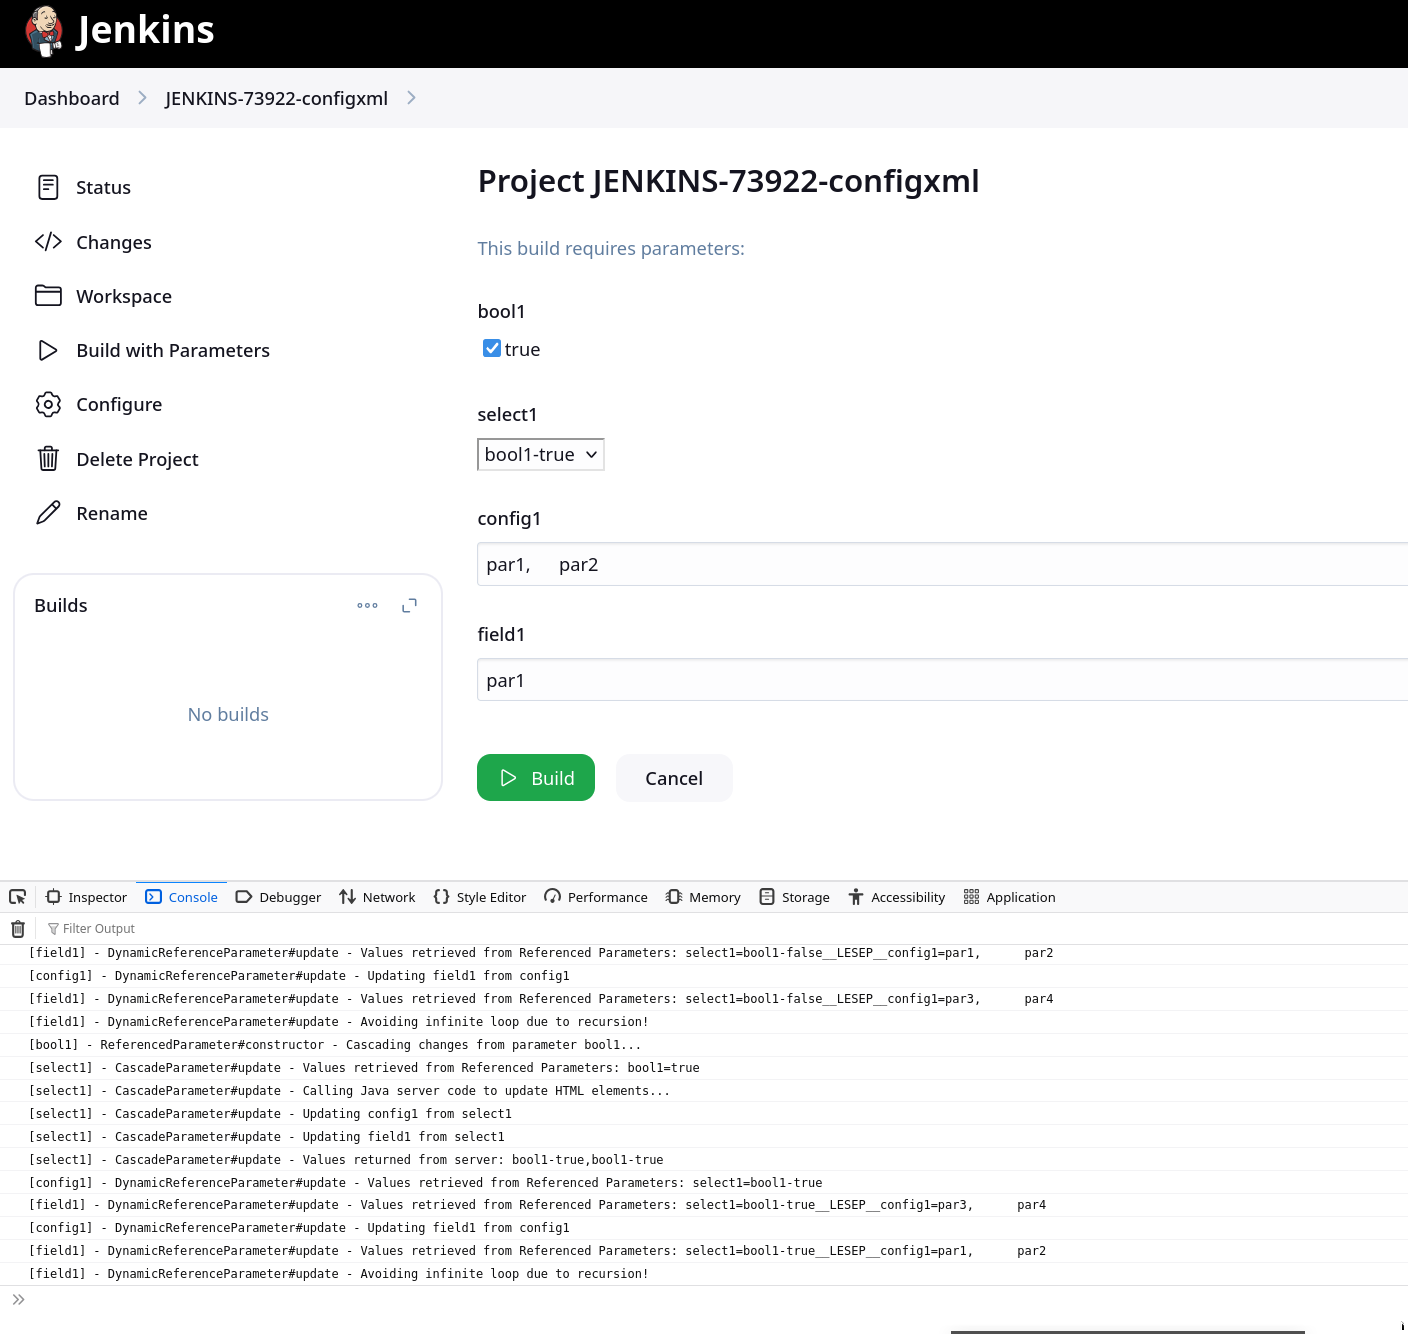Open Workspace folder icon
1408x1334 pixels.
[48, 296]
